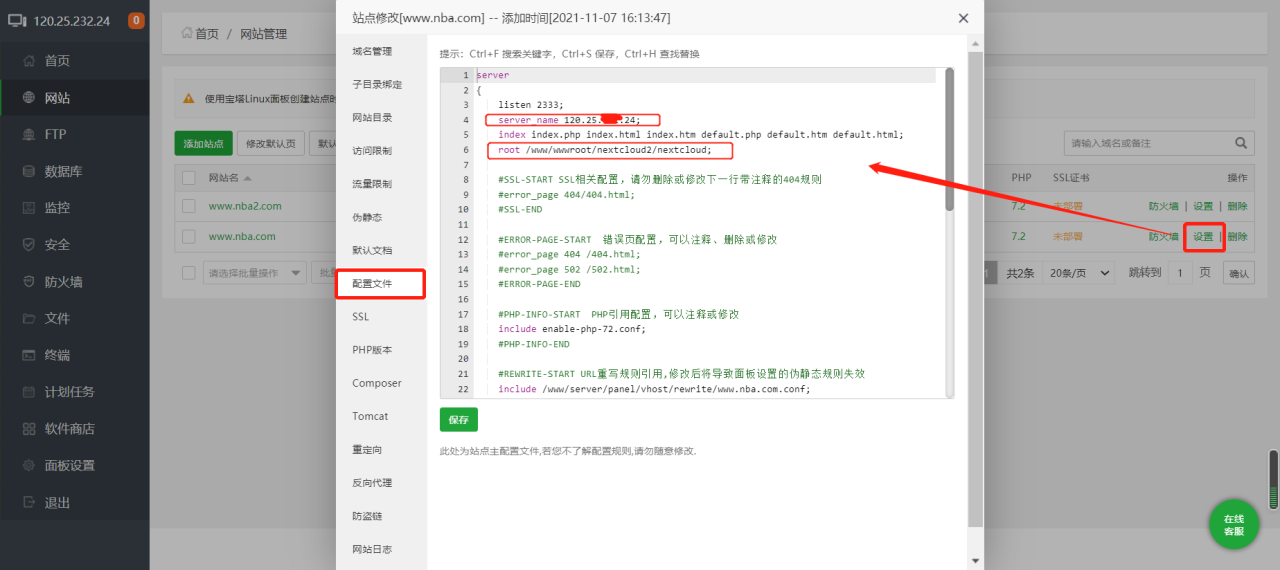The image size is (1280, 570).
Task: Open the www.nba2.com site link
Action: 245,206
